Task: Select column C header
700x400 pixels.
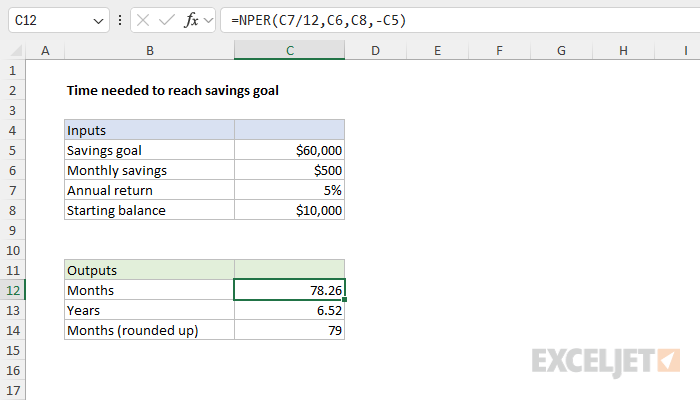Action: 290,50
